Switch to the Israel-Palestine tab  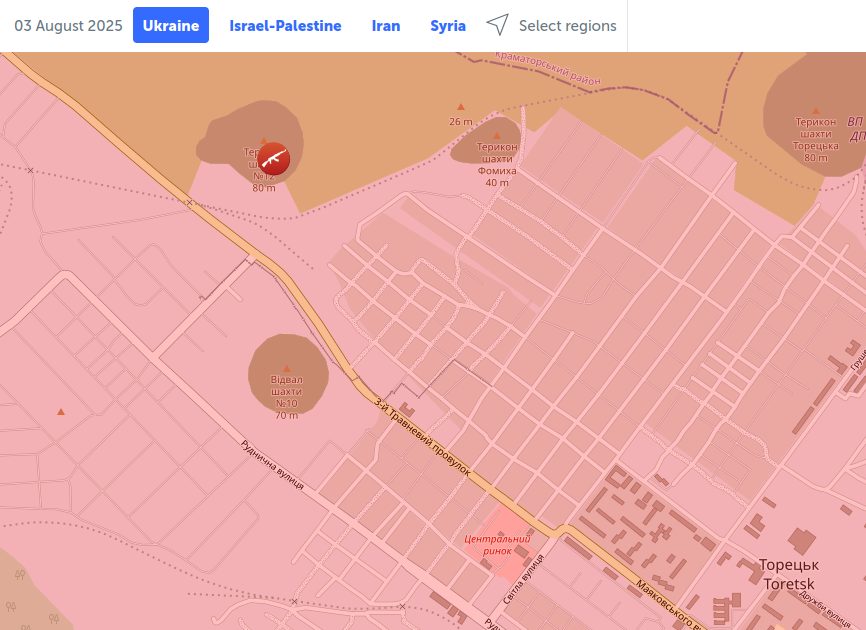click(285, 26)
